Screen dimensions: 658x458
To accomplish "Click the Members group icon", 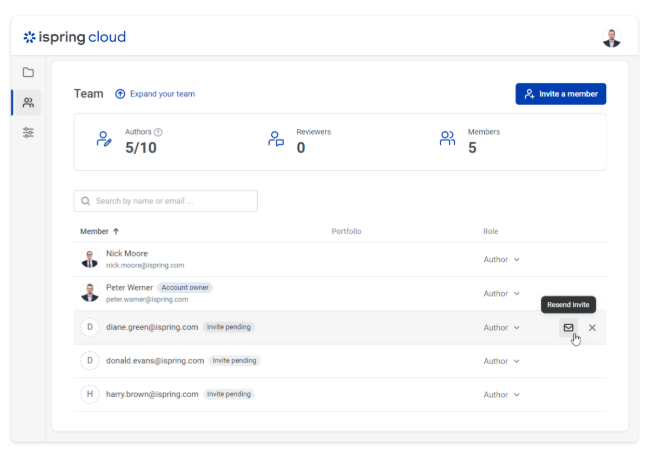I will click(x=447, y=139).
